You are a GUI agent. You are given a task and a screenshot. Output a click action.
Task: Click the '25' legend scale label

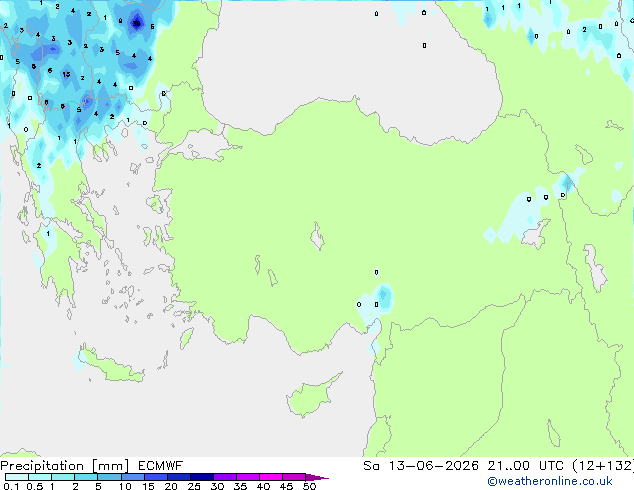(194, 486)
